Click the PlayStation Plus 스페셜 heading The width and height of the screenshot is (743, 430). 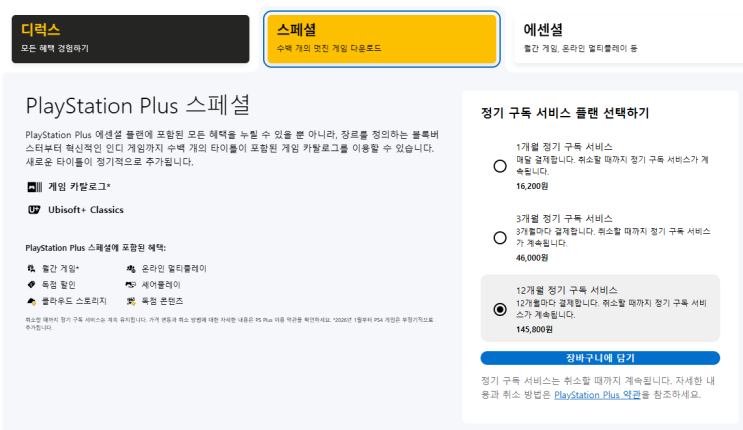(x=138, y=105)
